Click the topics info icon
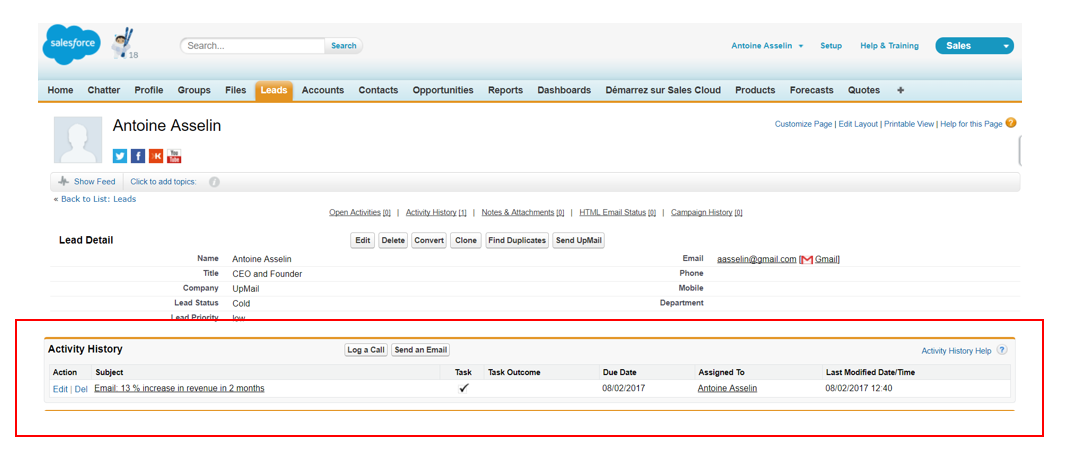 (x=214, y=182)
